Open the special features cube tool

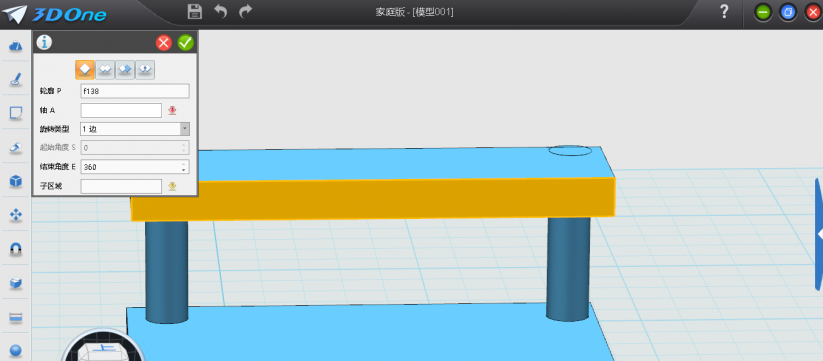pos(16,181)
